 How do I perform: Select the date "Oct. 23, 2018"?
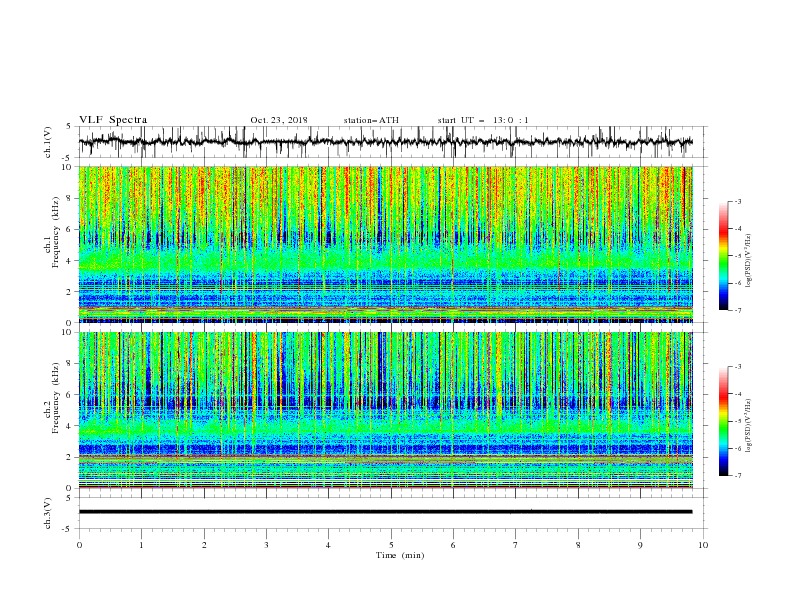pyautogui.click(x=279, y=120)
